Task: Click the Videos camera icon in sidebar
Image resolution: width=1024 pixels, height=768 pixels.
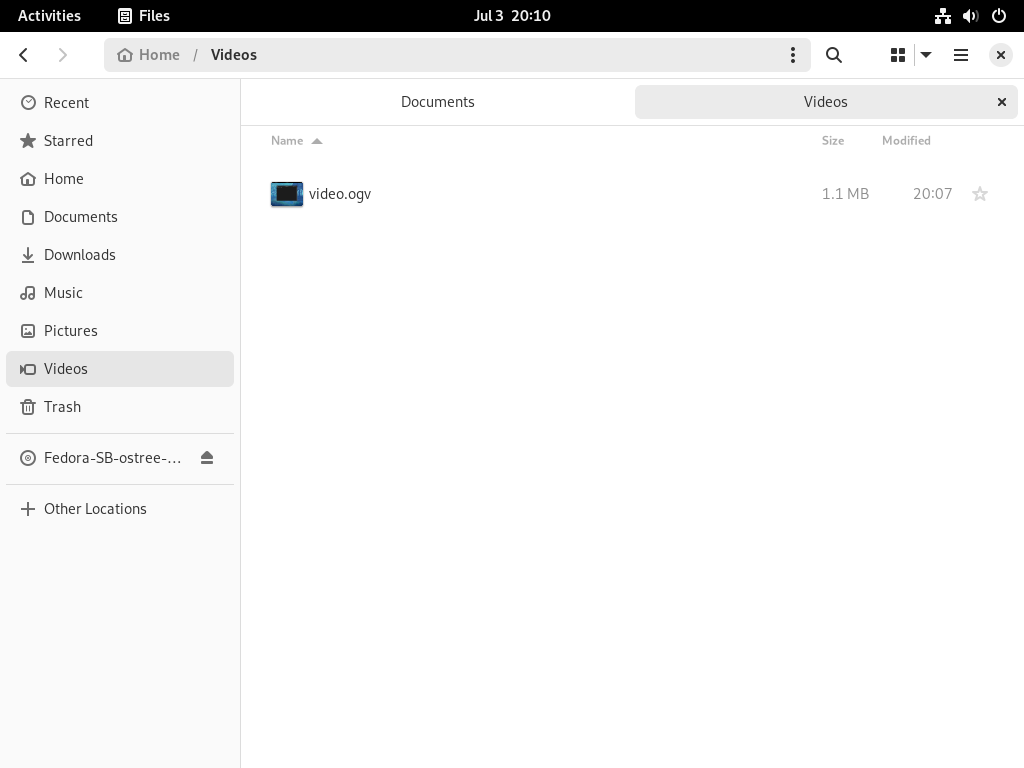Action: point(28,369)
